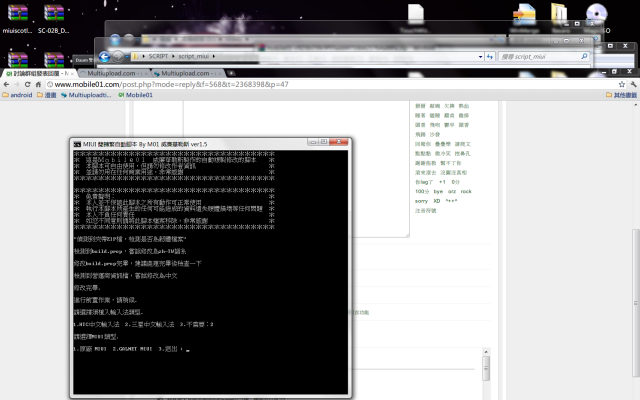
Task: Reload the Chrome page
Action: click(x=27, y=84)
